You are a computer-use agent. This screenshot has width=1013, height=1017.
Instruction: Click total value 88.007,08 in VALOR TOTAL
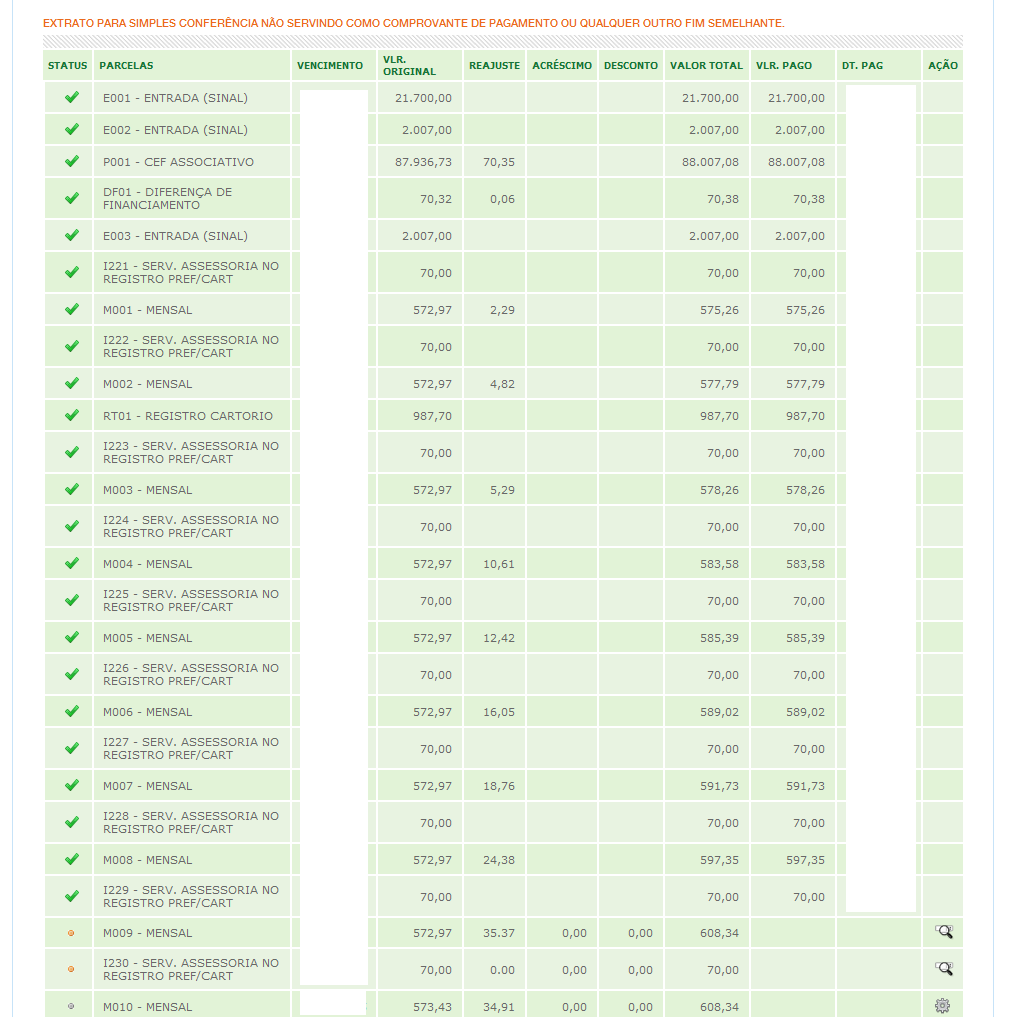(x=710, y=162)
